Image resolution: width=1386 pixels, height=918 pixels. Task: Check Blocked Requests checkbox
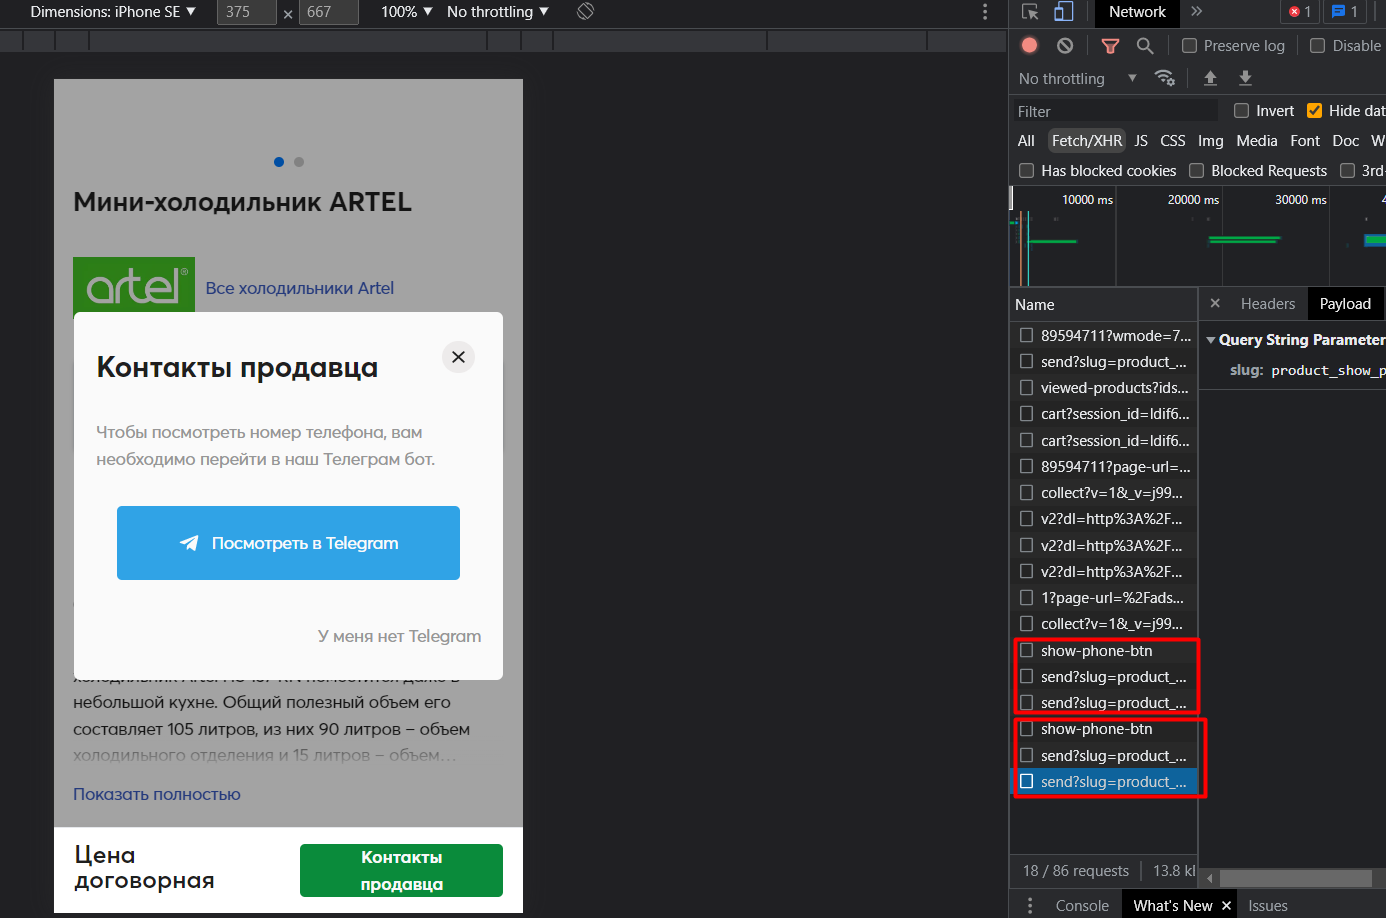1196,171
